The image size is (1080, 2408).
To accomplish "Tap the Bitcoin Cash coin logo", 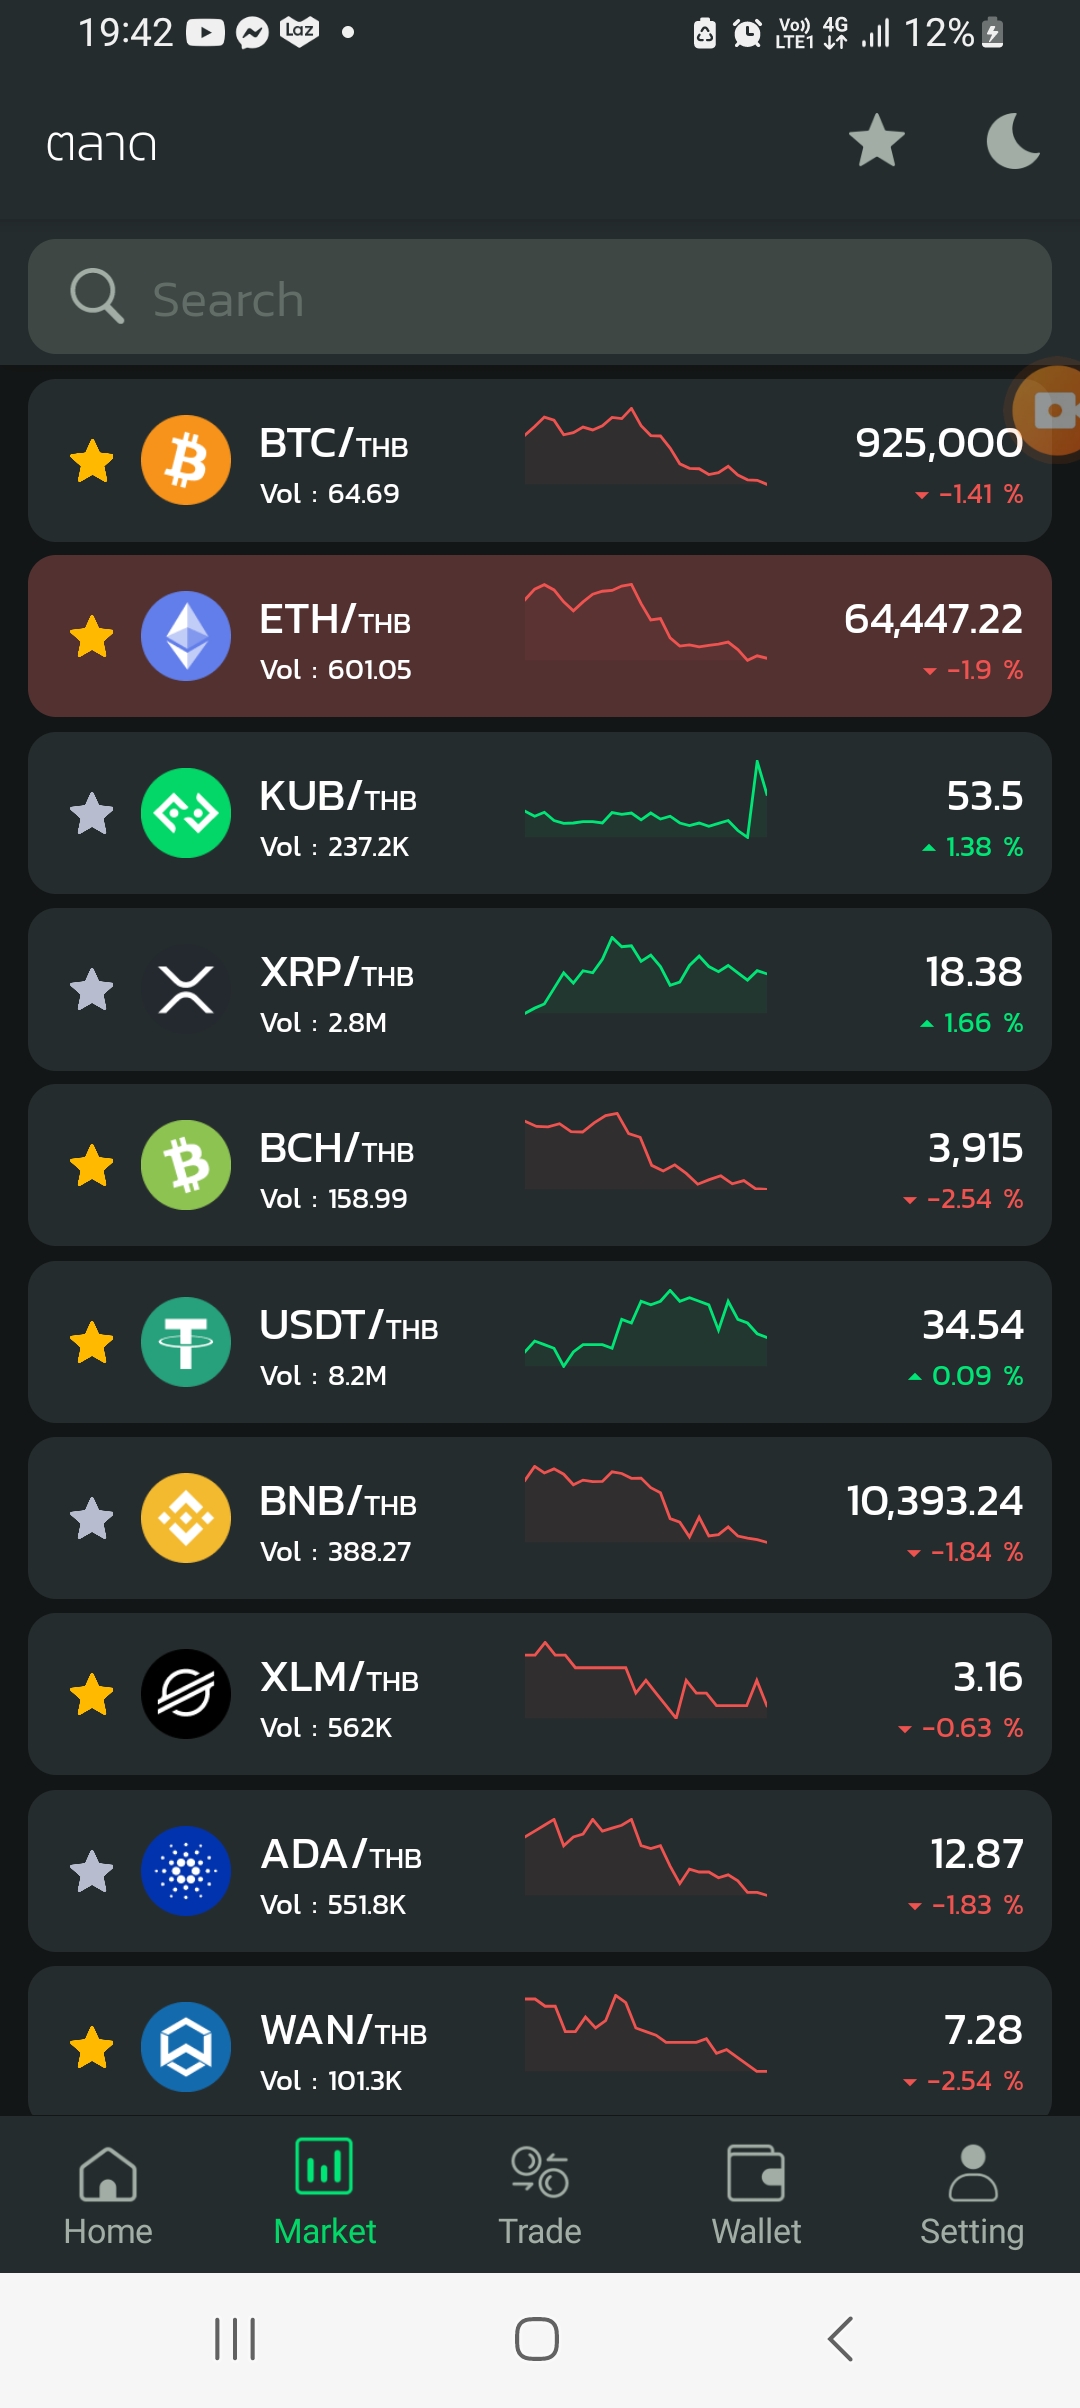I will coord(186,1165).
